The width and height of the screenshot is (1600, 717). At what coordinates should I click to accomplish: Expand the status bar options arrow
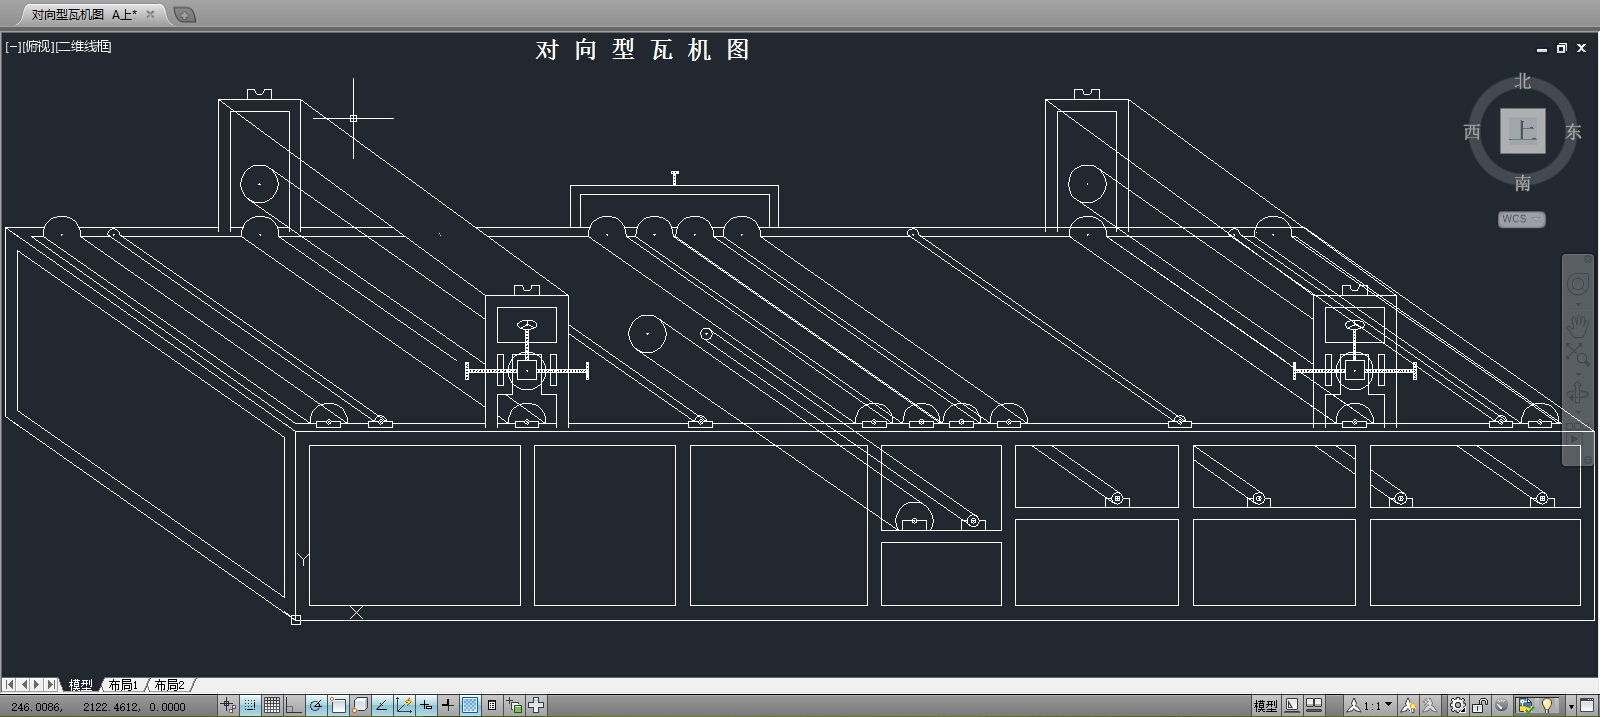click(x=1571, y=706)
